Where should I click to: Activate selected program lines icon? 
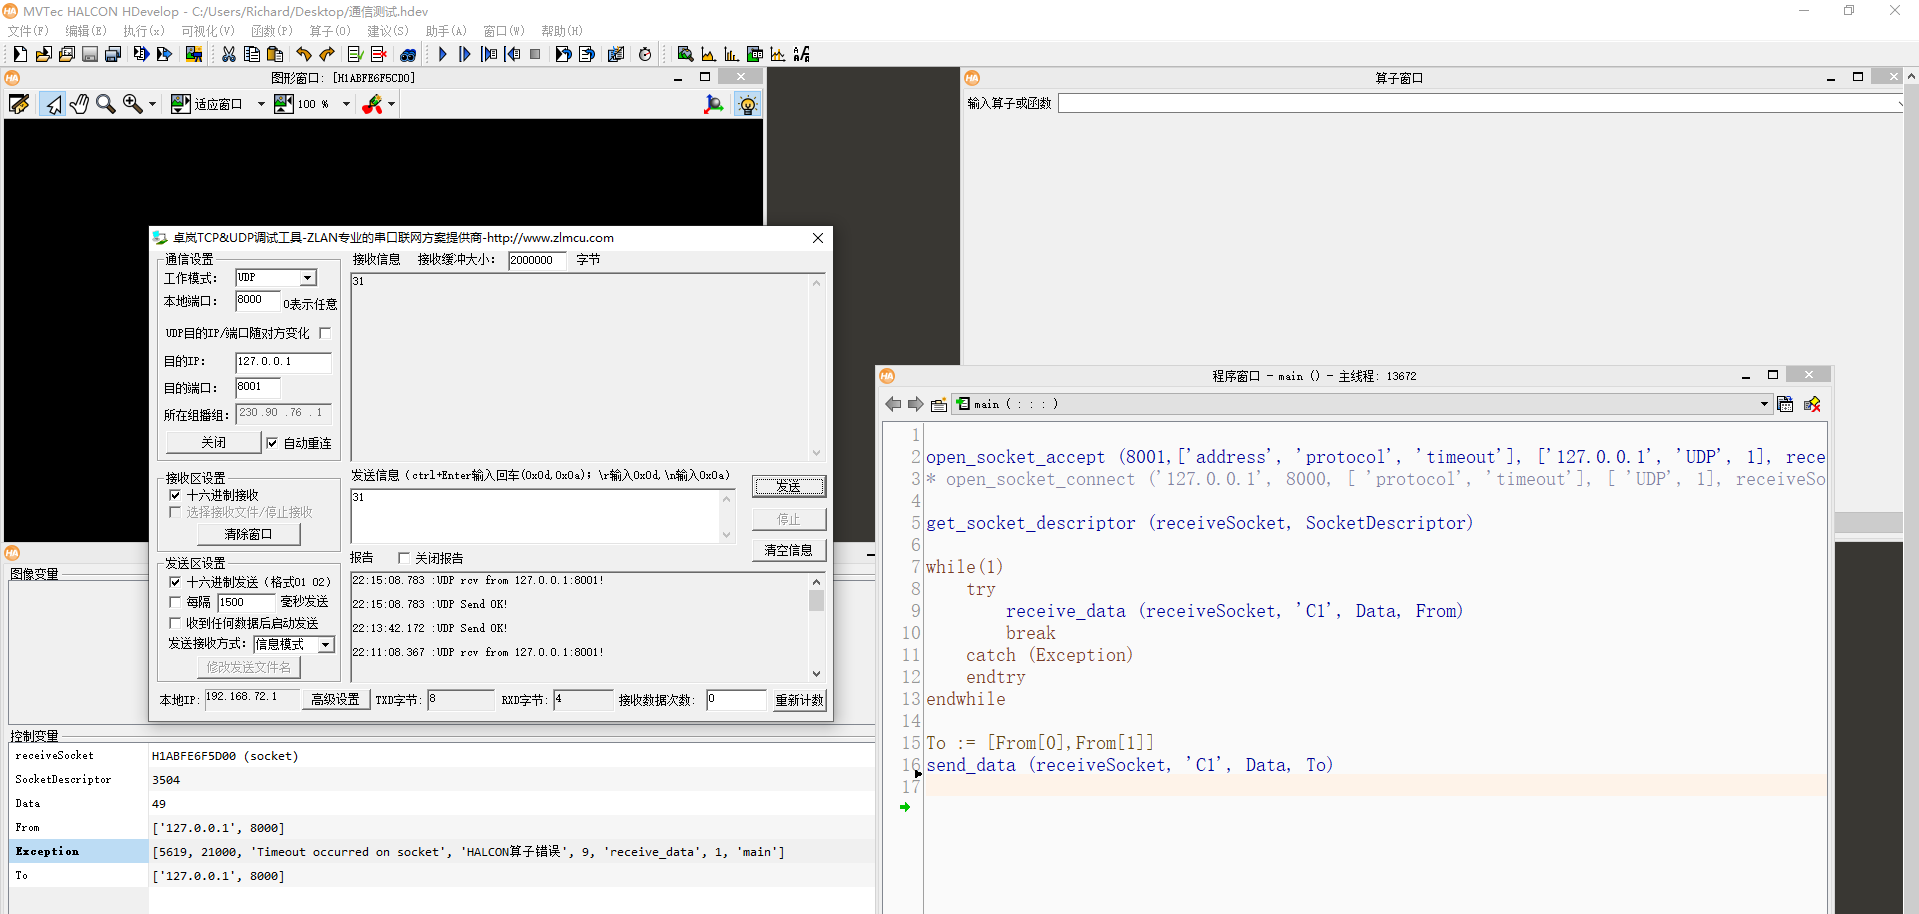pyautogui.click(x=355, y=54)
